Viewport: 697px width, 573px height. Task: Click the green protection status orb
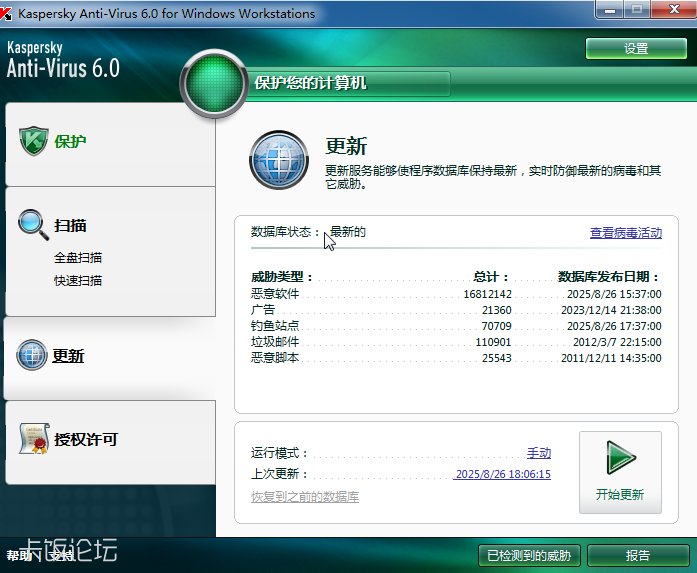point(215,83)
